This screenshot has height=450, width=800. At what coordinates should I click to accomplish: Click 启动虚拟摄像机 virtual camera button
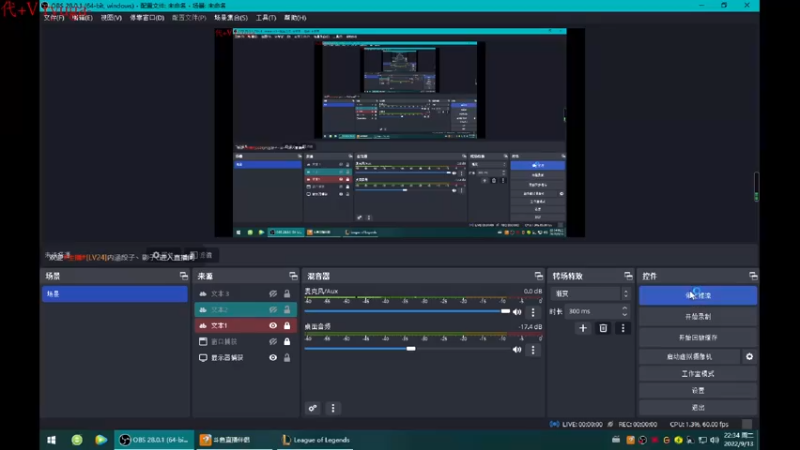[x=689, y=357]
